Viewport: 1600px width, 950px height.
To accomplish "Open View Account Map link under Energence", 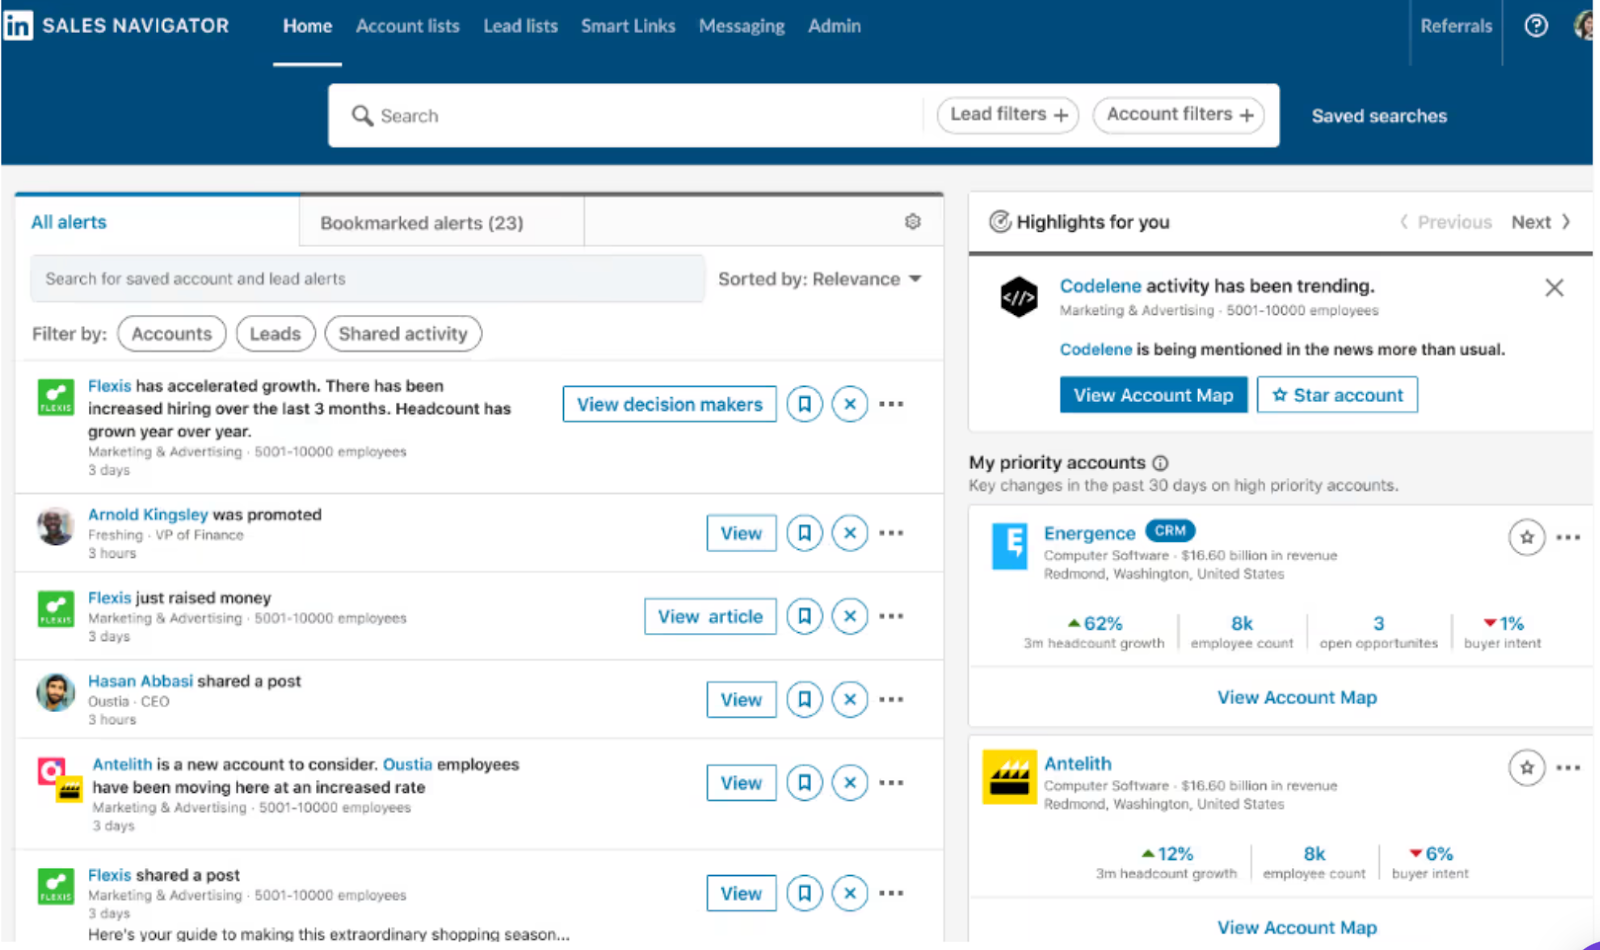I will tap(1297, 697).
